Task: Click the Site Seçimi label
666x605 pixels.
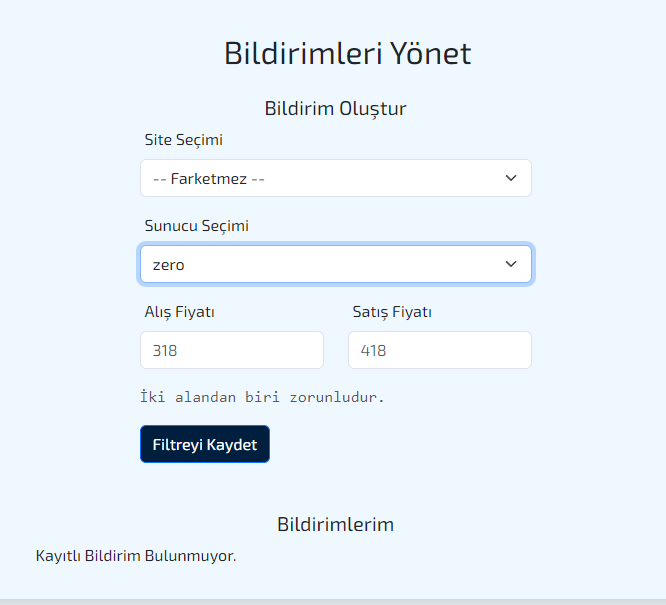Action: pos(183,140)
